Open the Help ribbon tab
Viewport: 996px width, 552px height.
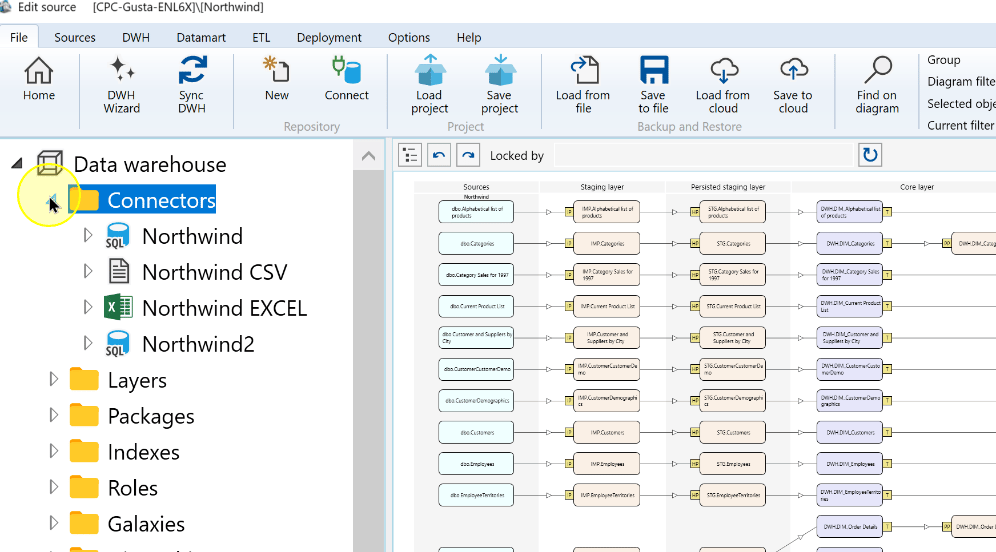point(469,37)
